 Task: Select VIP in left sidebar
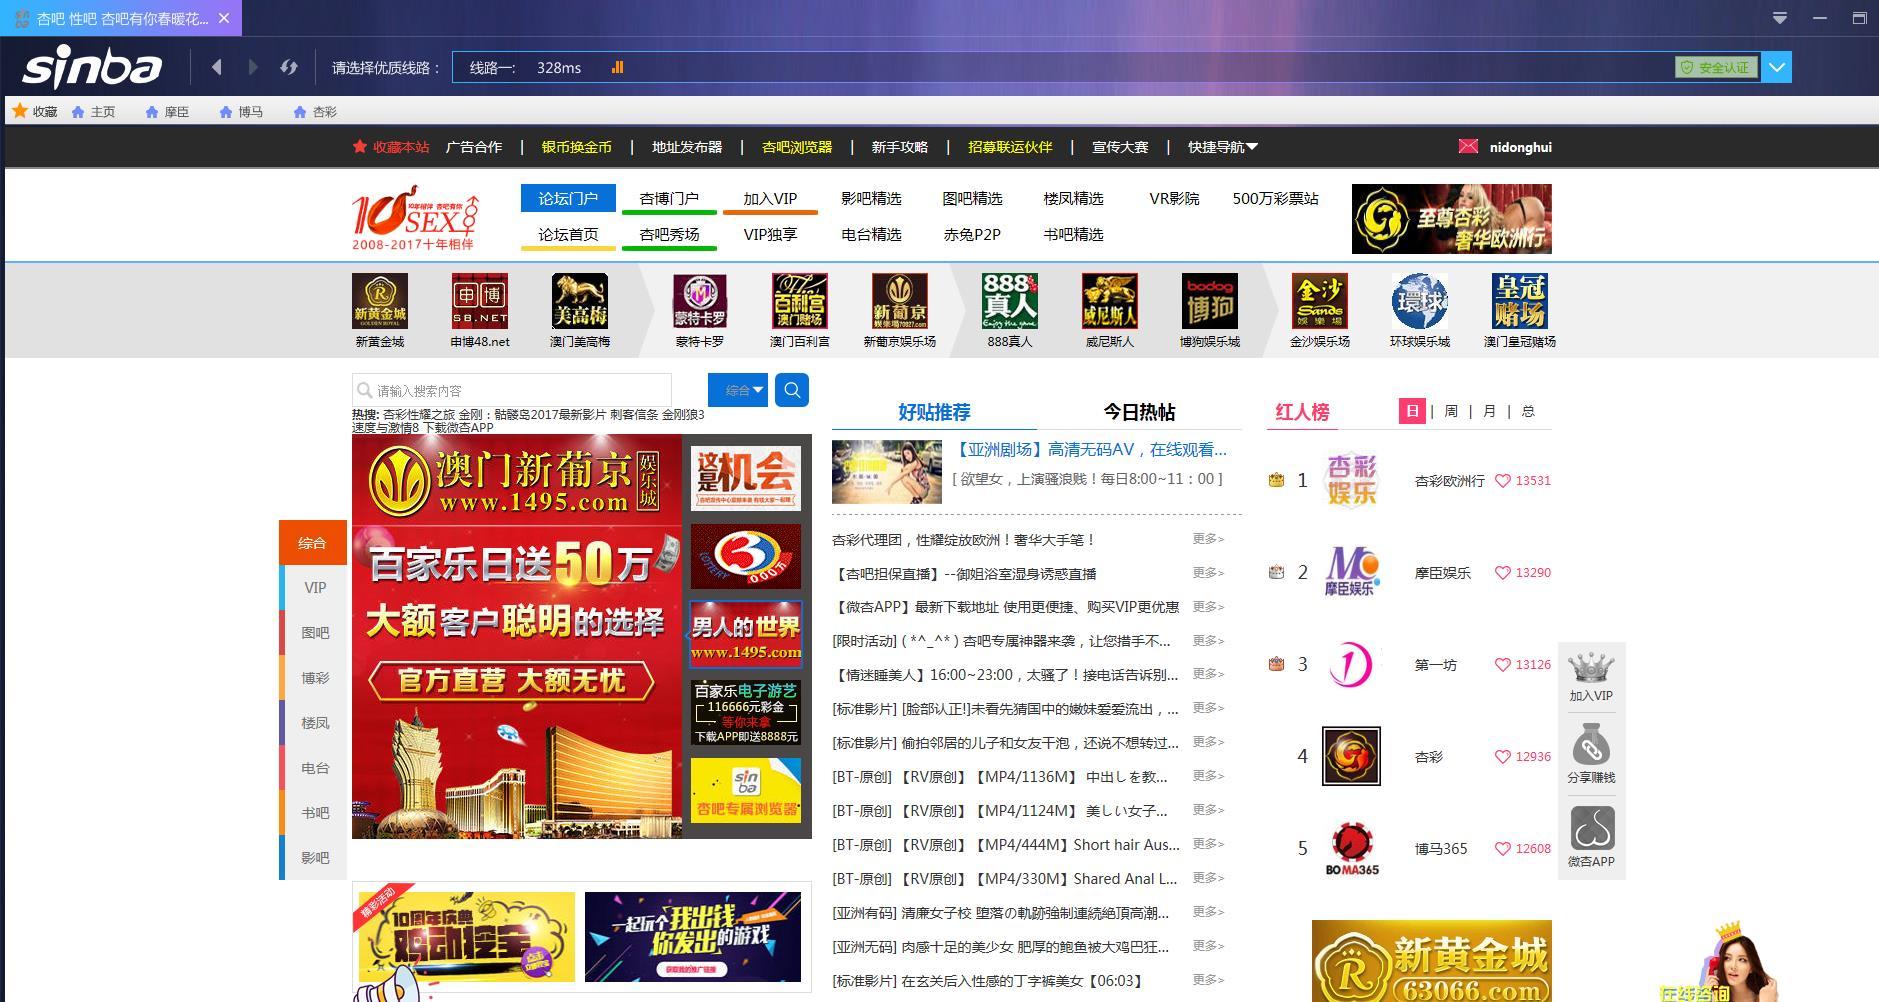(x=313, y=588)
